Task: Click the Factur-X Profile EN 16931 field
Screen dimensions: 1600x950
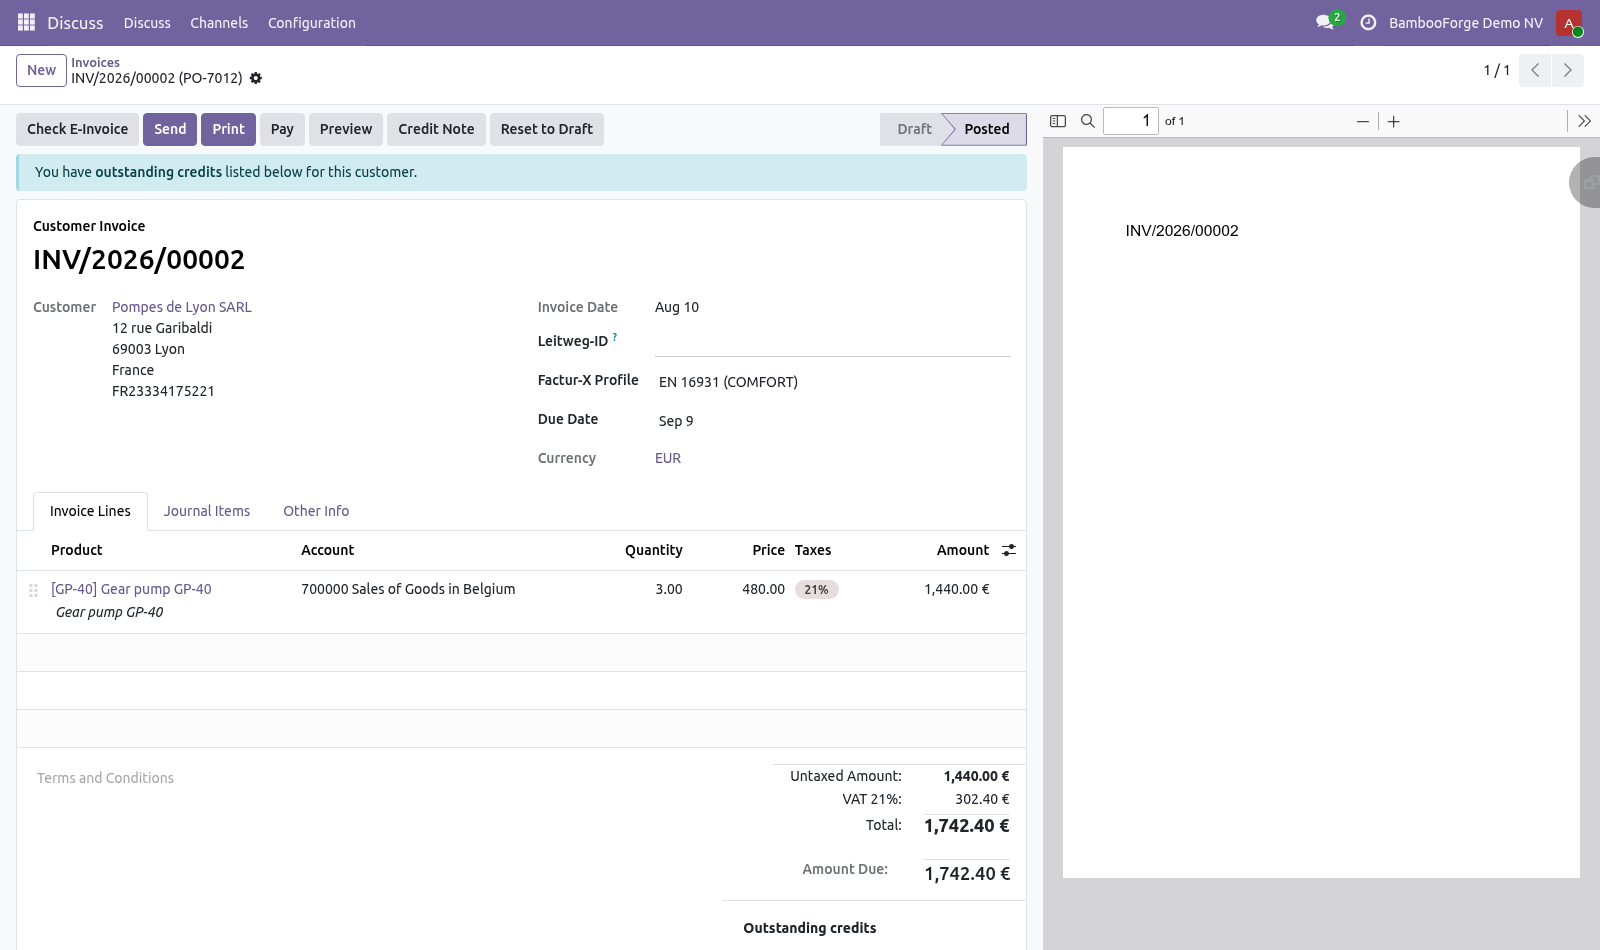Action: 832,382
